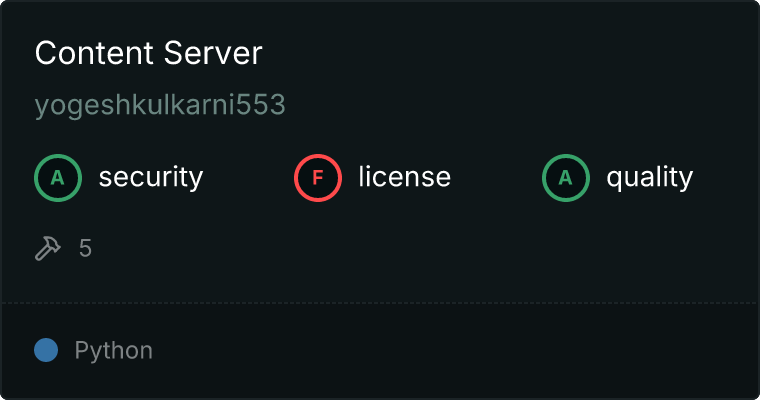The image size is (760, 400).
Task: Select the security label text
Action: (150, 178)
